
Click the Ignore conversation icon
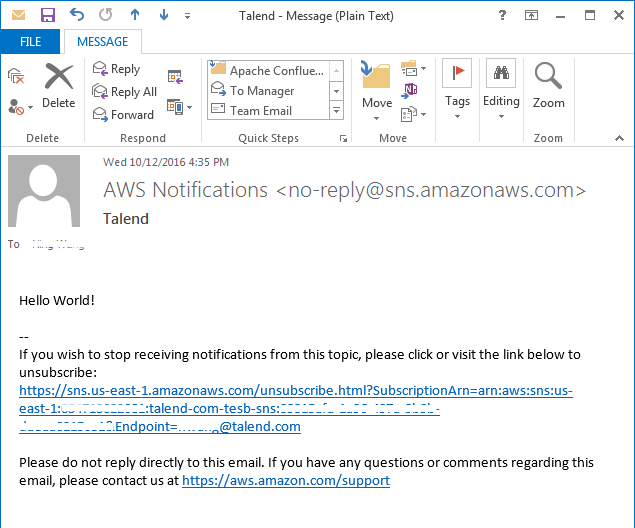click(x=16, y=76)
